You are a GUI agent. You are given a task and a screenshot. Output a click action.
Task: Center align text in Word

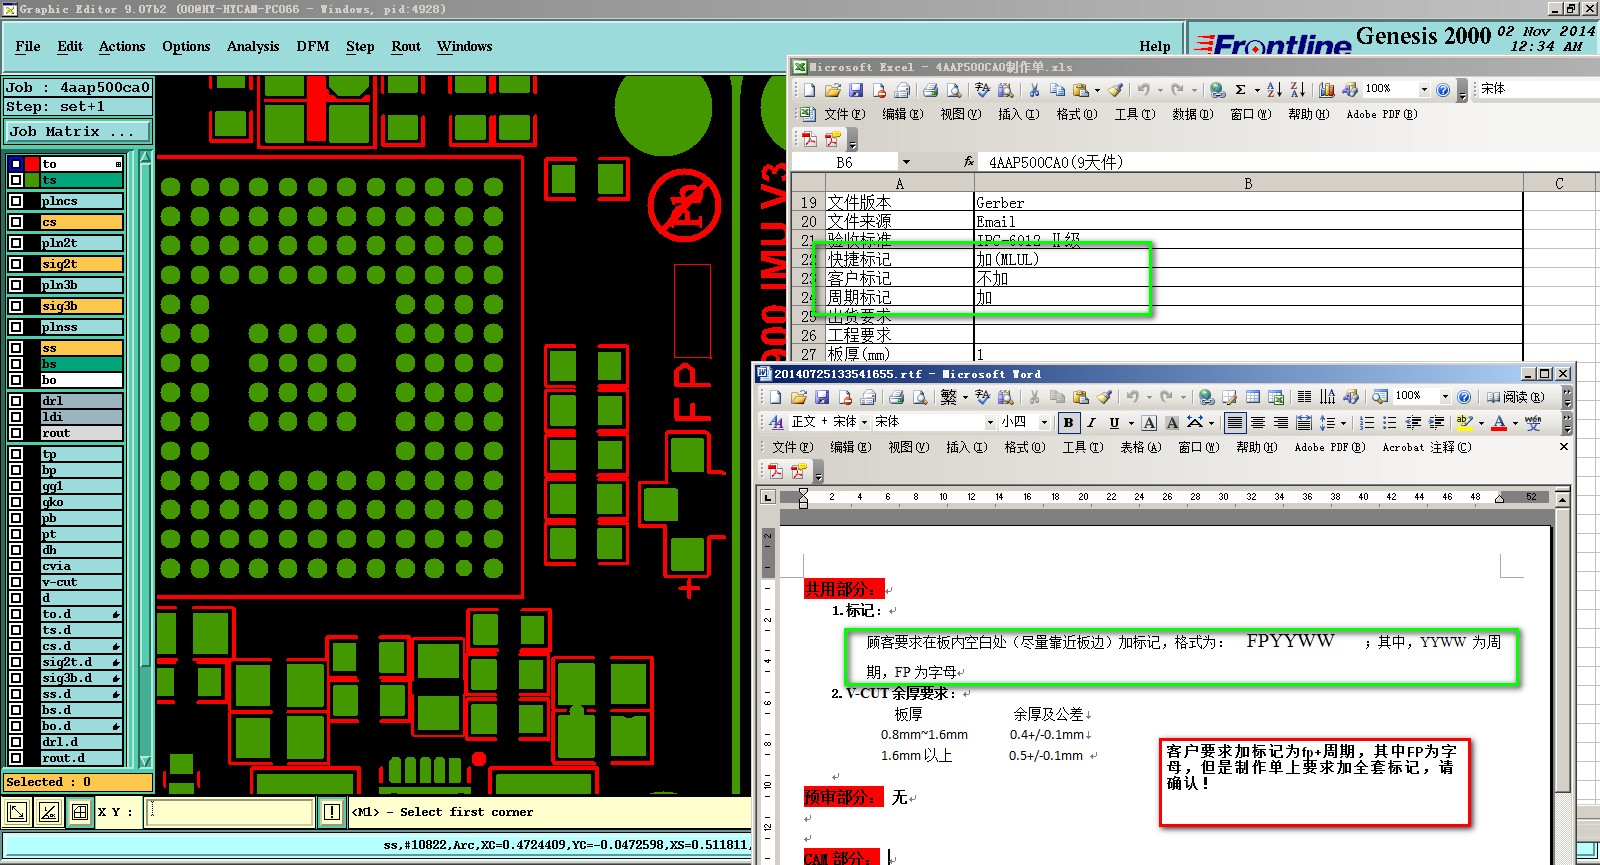click(x=1258, y=423)
